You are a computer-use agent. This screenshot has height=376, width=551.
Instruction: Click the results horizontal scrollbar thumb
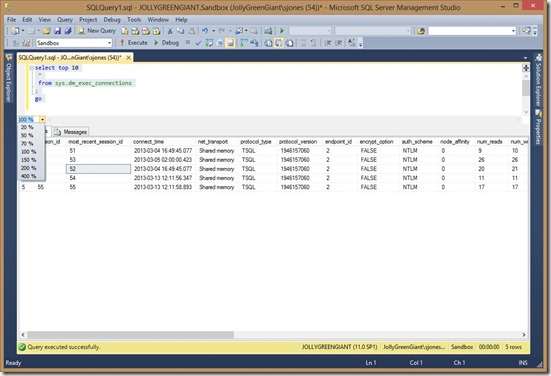[x=131, y=335]
